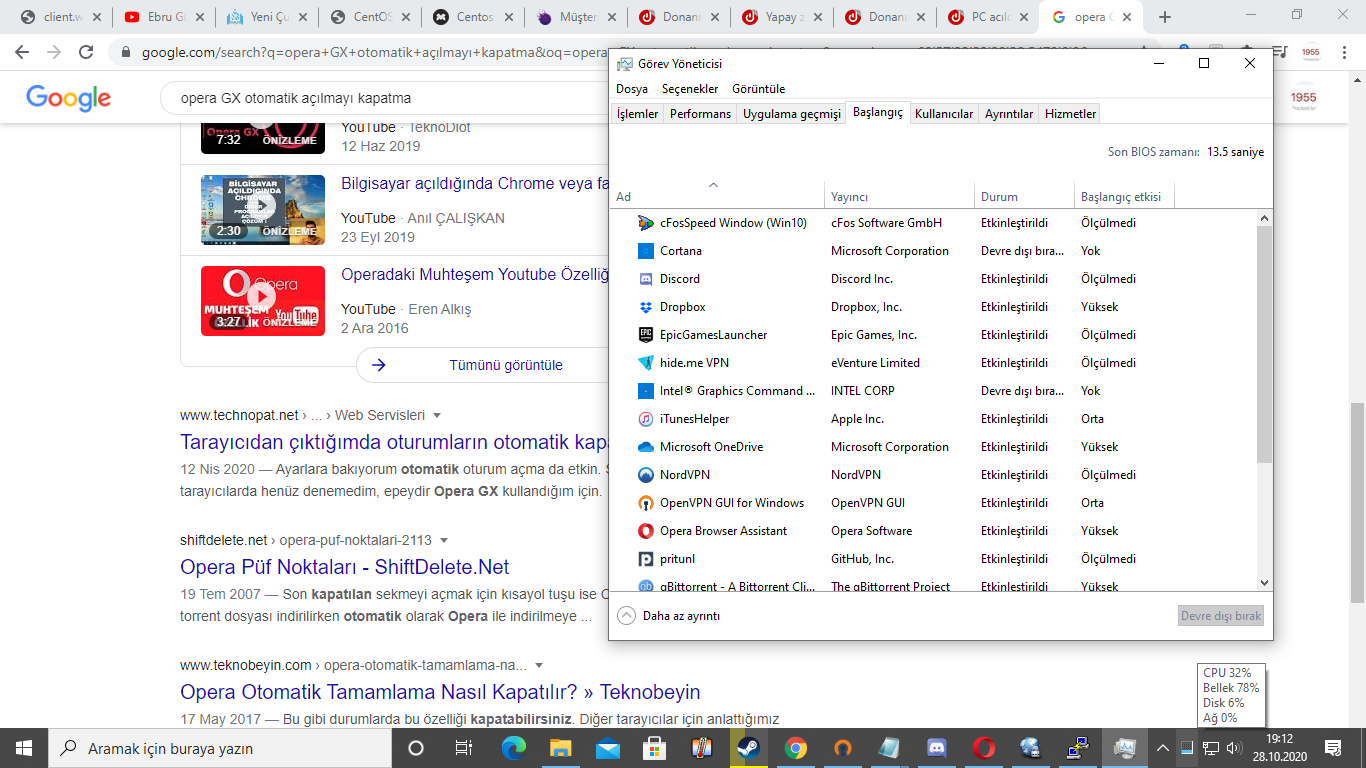Click the hide.me VPN icon
1366x768 pixels.
click(646, 363)
